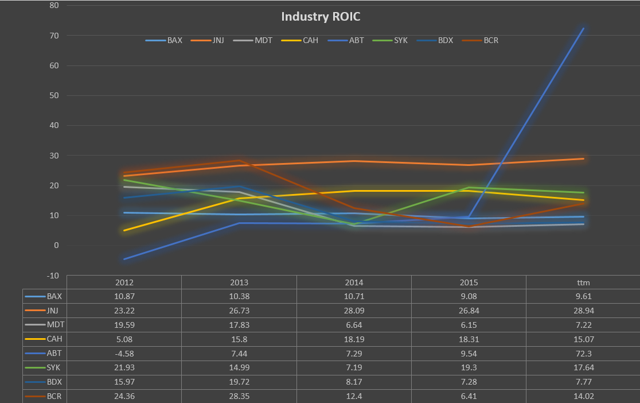Click the value 28.94 in JNJ row

tap(583, 311)
